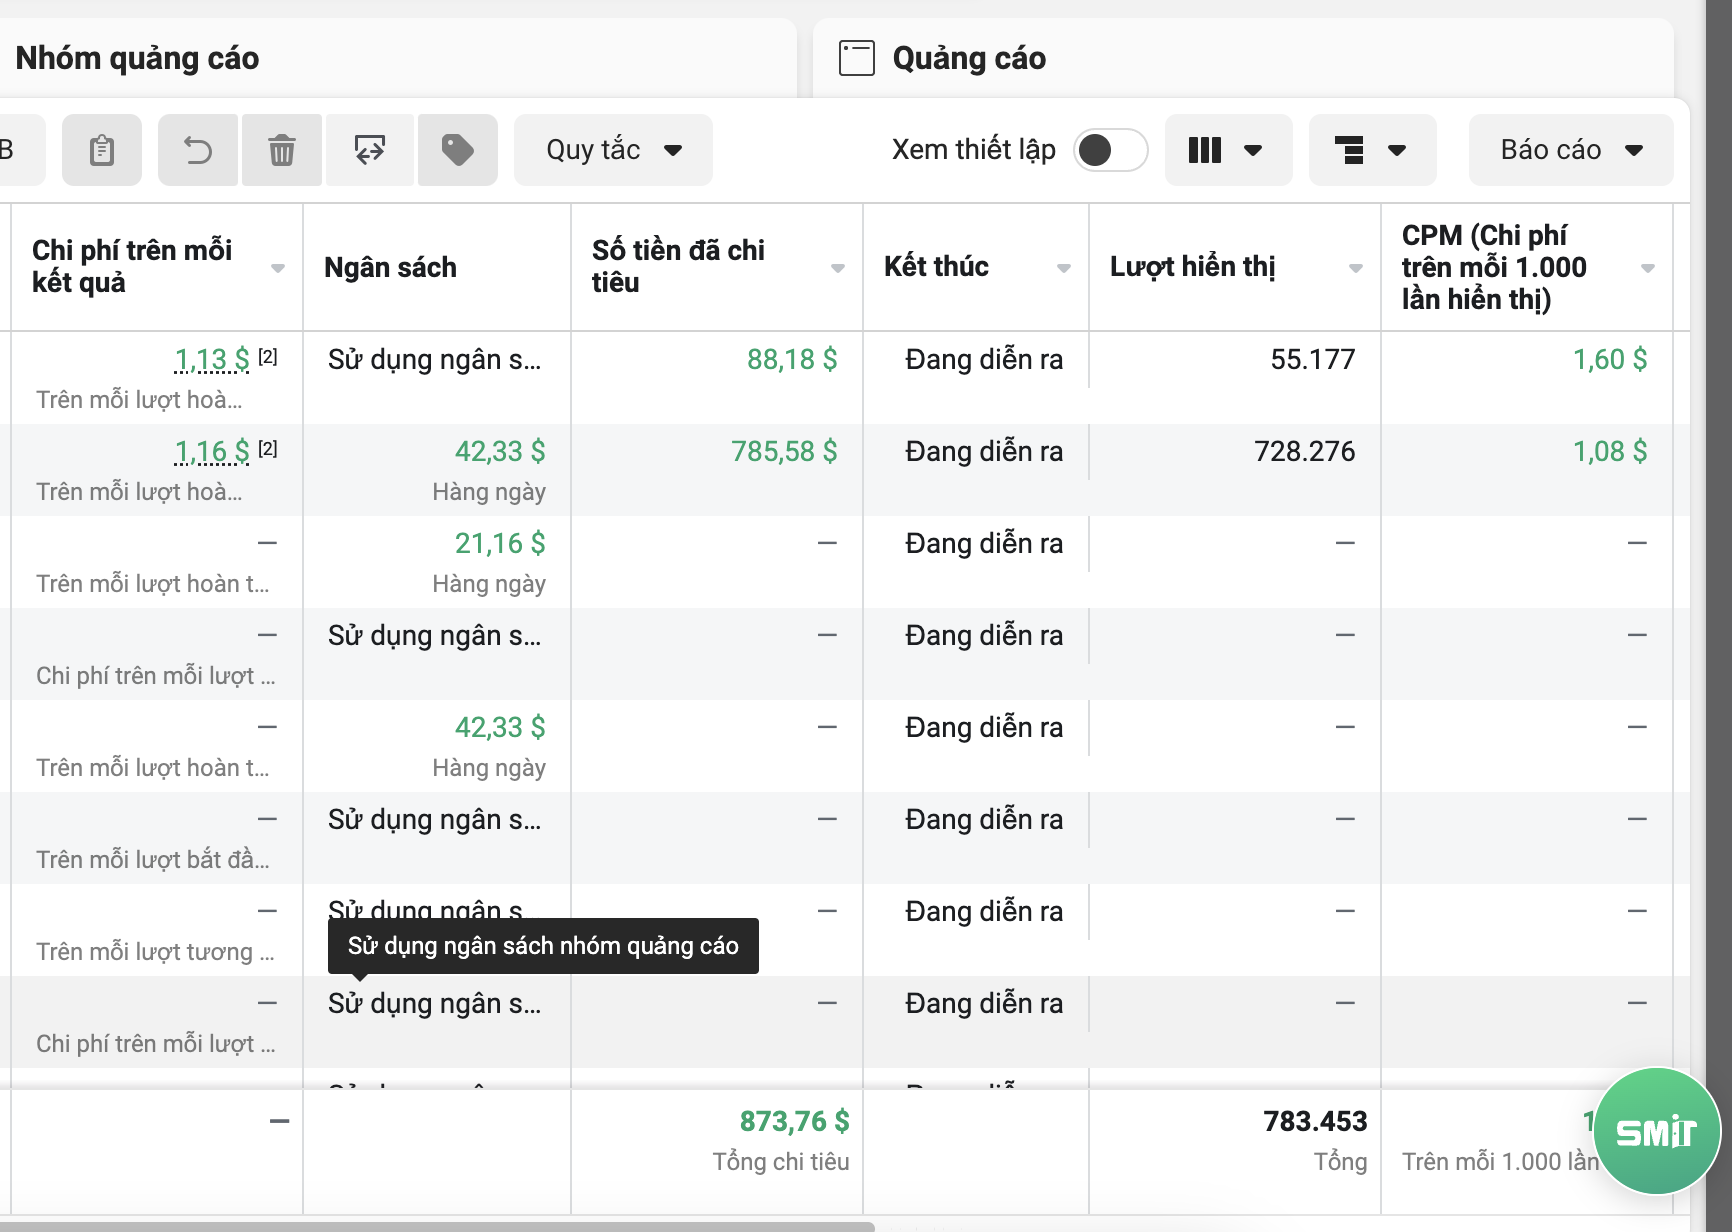Switch to the Quảng cáo tab
This screenshot has height=1232, width=1732.
(x=968, y=58)
